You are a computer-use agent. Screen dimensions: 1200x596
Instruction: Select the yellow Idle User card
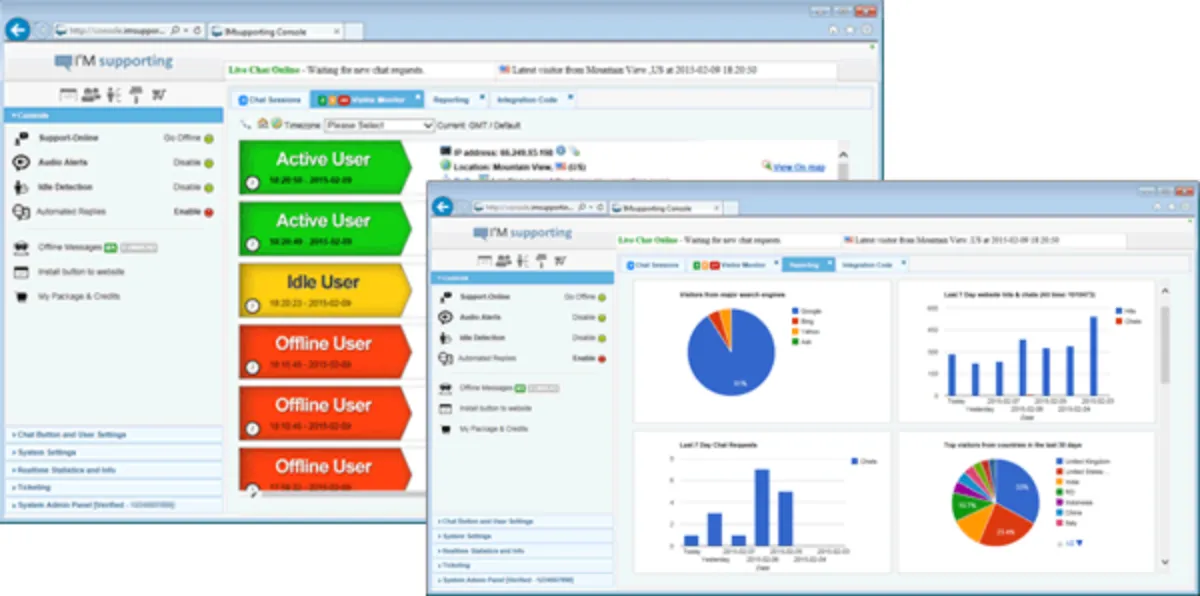pyautogui.click(x=325, y=289)
